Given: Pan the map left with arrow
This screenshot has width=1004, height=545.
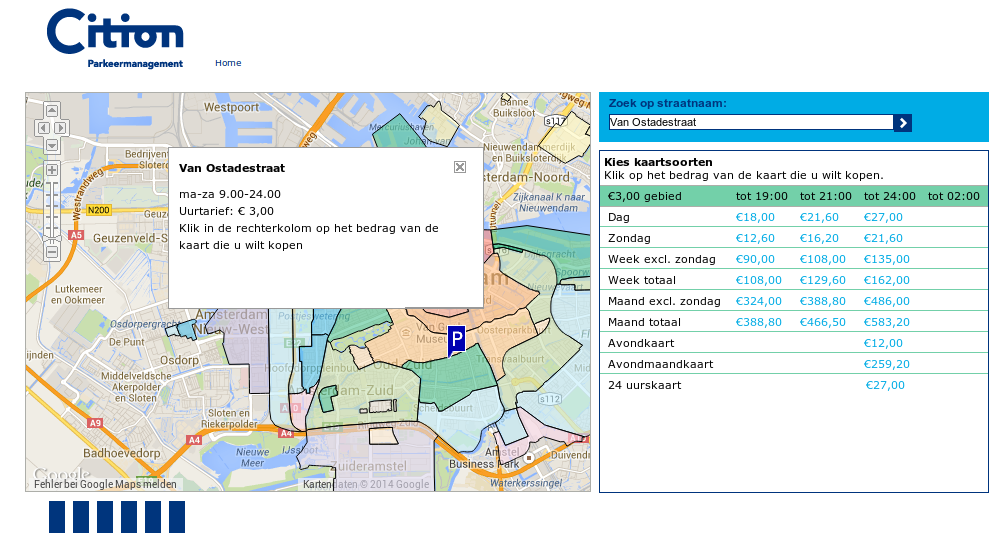Looking at the screenshot, I should click(42, 128).
